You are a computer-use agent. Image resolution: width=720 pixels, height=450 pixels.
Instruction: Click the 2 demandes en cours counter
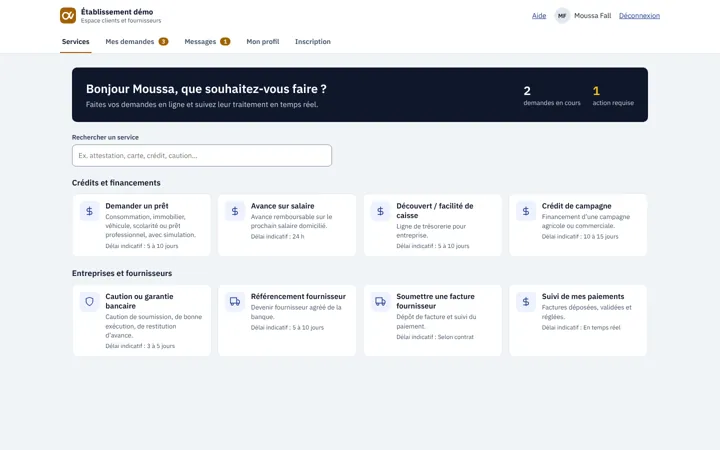[552, 96]
